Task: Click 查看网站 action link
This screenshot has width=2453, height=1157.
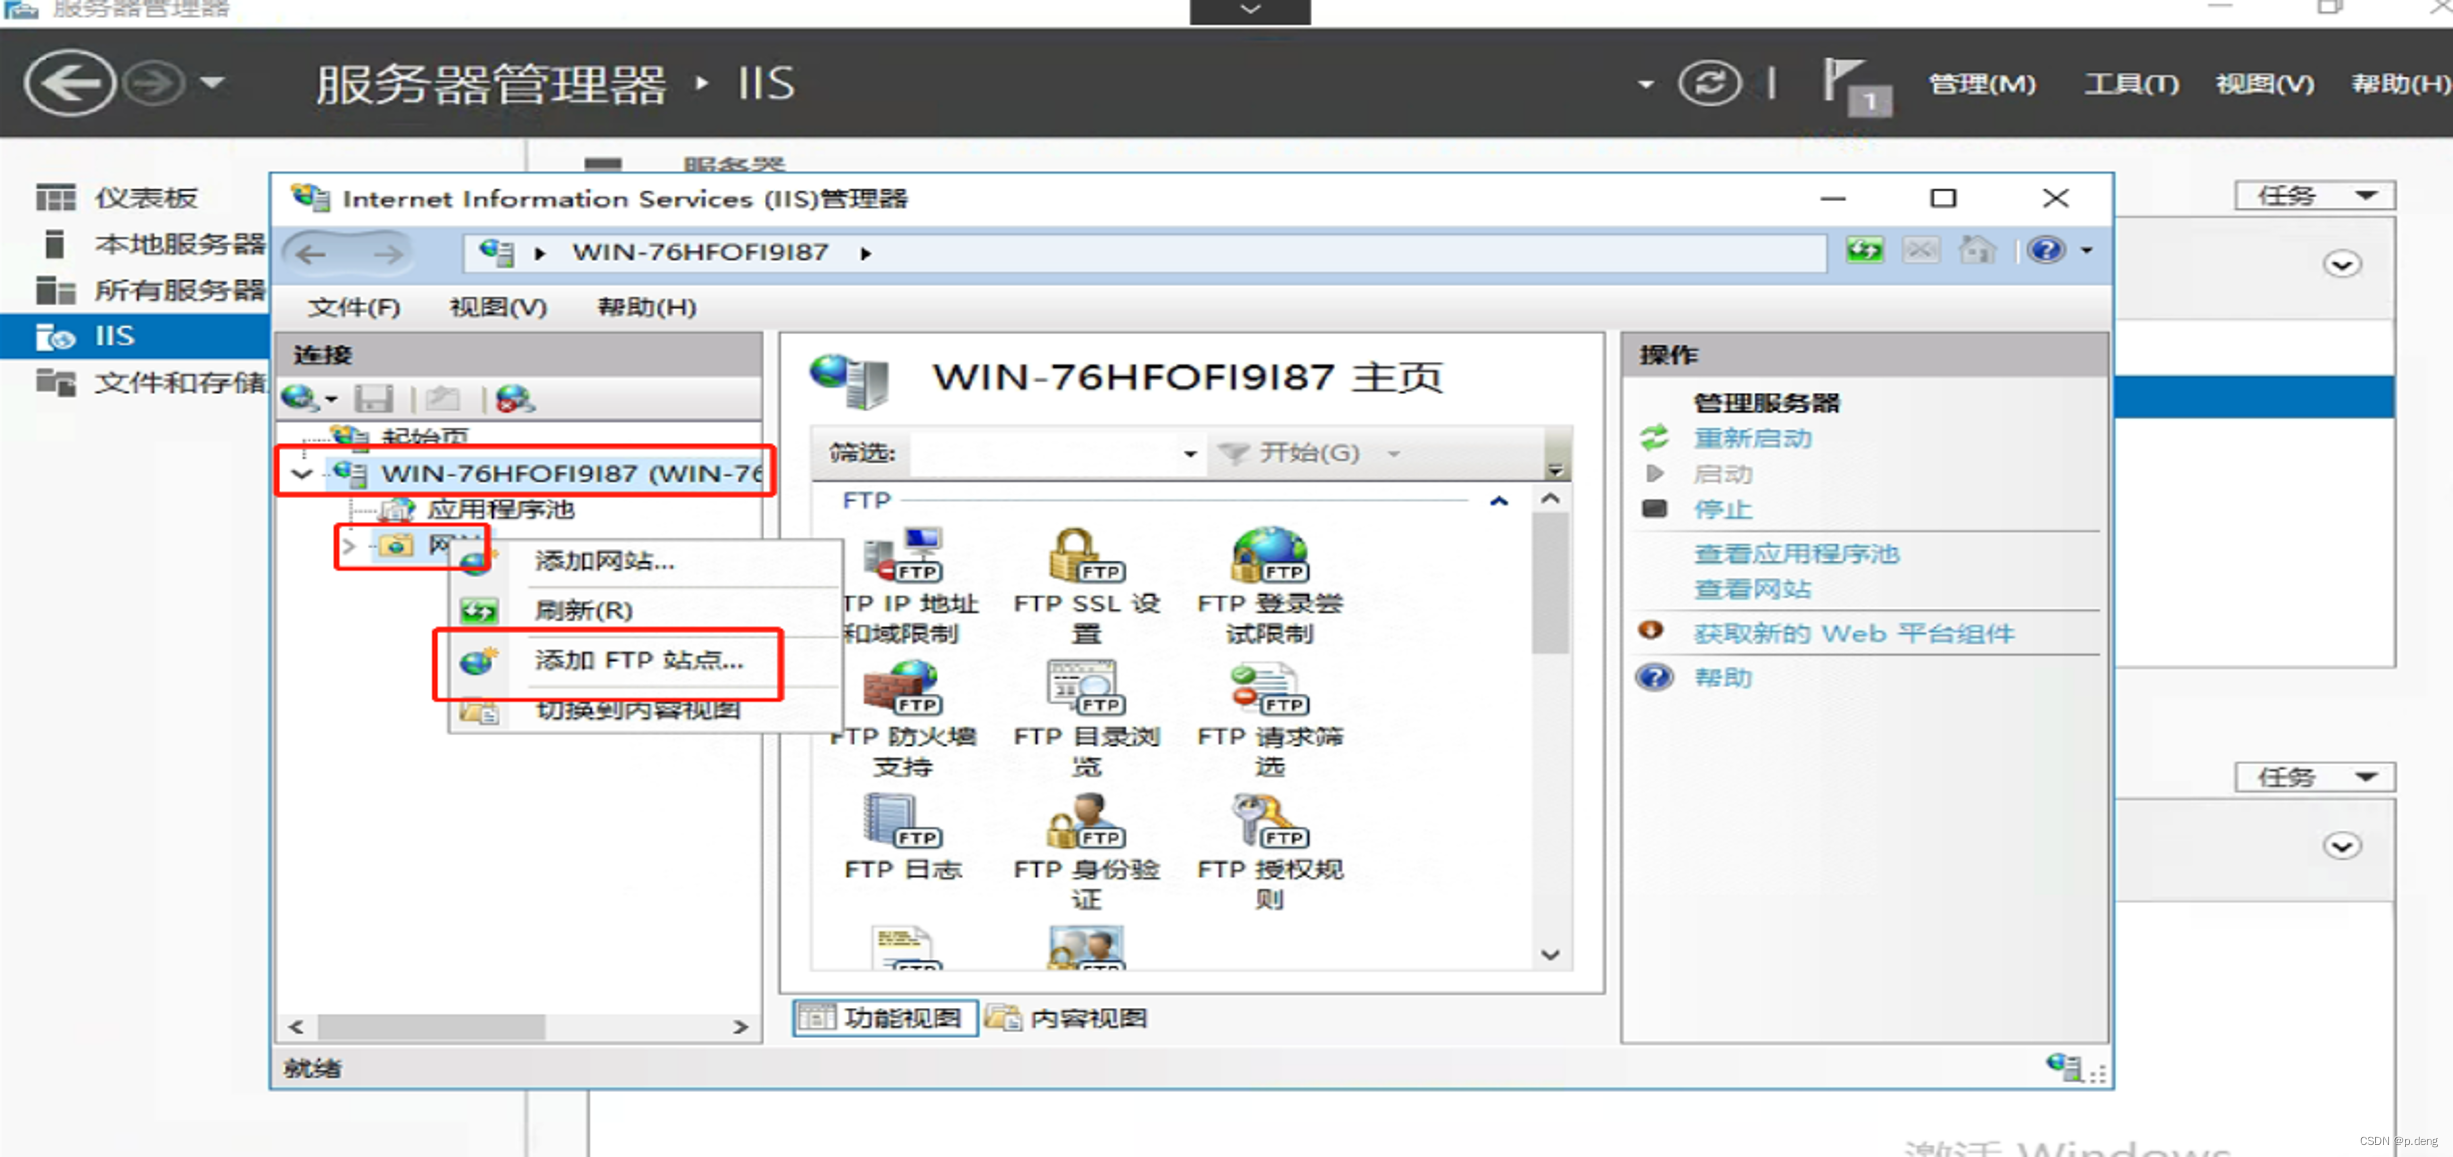Action: 1752,589
